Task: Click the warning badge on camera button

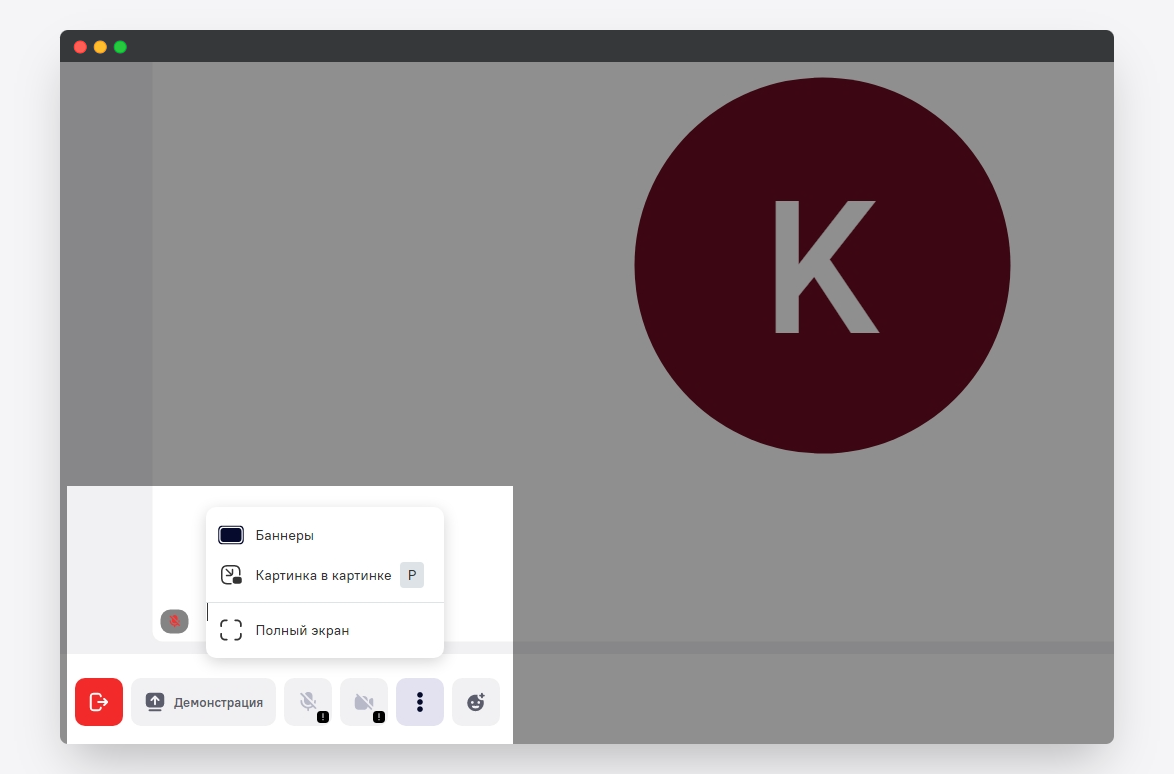Action: tap(379, 717)
